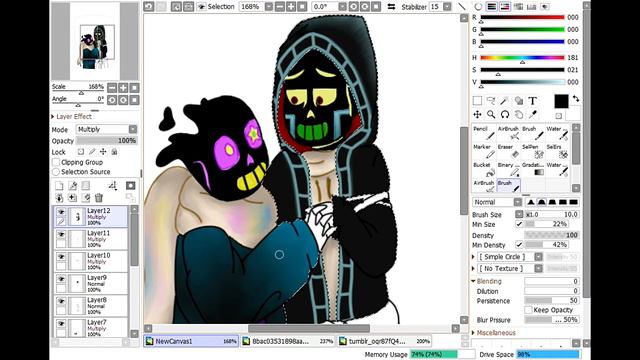
Task: Select the Lasso tool
Action: click(x=491, y=100)
